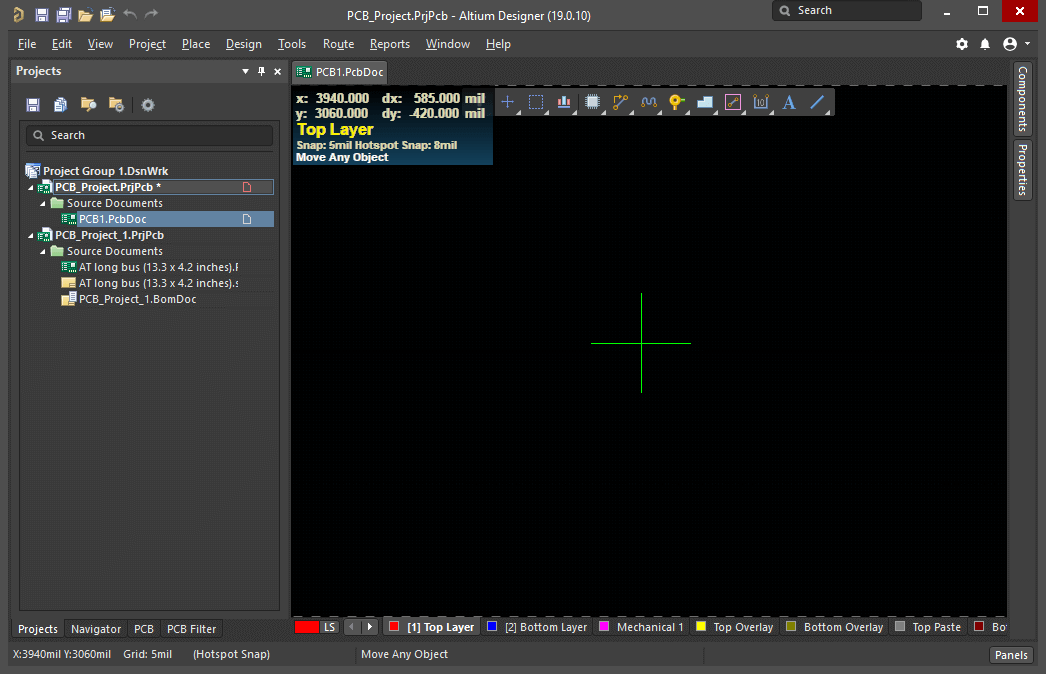Open the Route menu

pyautogui.click(x=338, y=44)
